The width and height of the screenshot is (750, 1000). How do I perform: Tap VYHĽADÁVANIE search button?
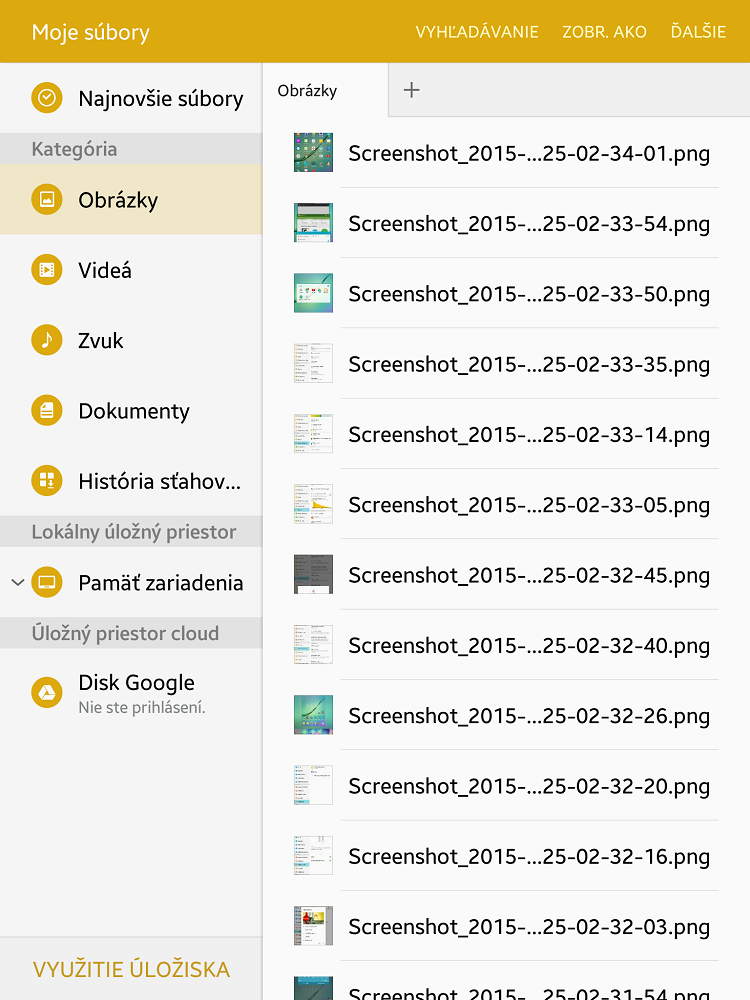(477, 32)
